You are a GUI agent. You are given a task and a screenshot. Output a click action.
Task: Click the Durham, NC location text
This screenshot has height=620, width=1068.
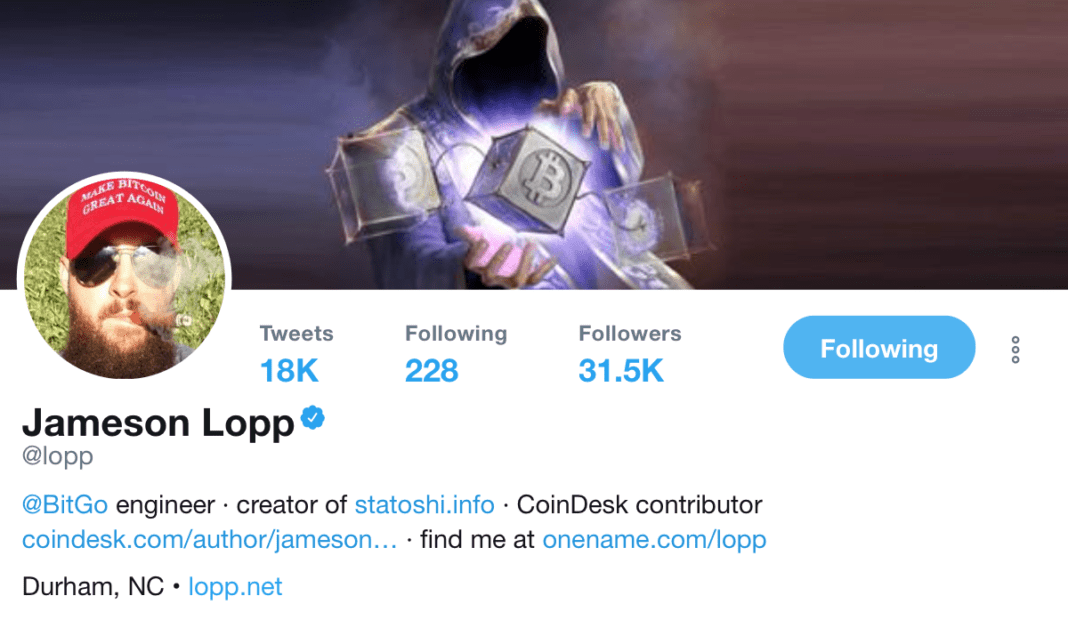[93, 587]
